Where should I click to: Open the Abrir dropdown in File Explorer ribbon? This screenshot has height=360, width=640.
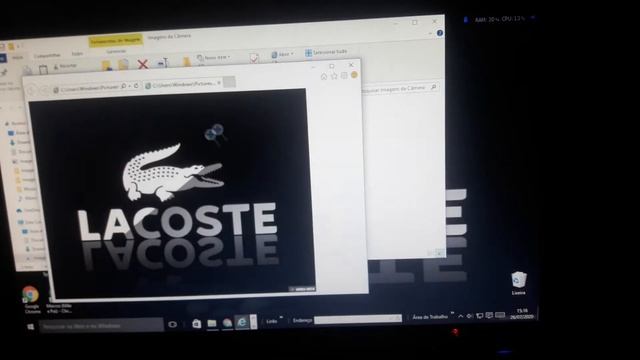[283, 54]
